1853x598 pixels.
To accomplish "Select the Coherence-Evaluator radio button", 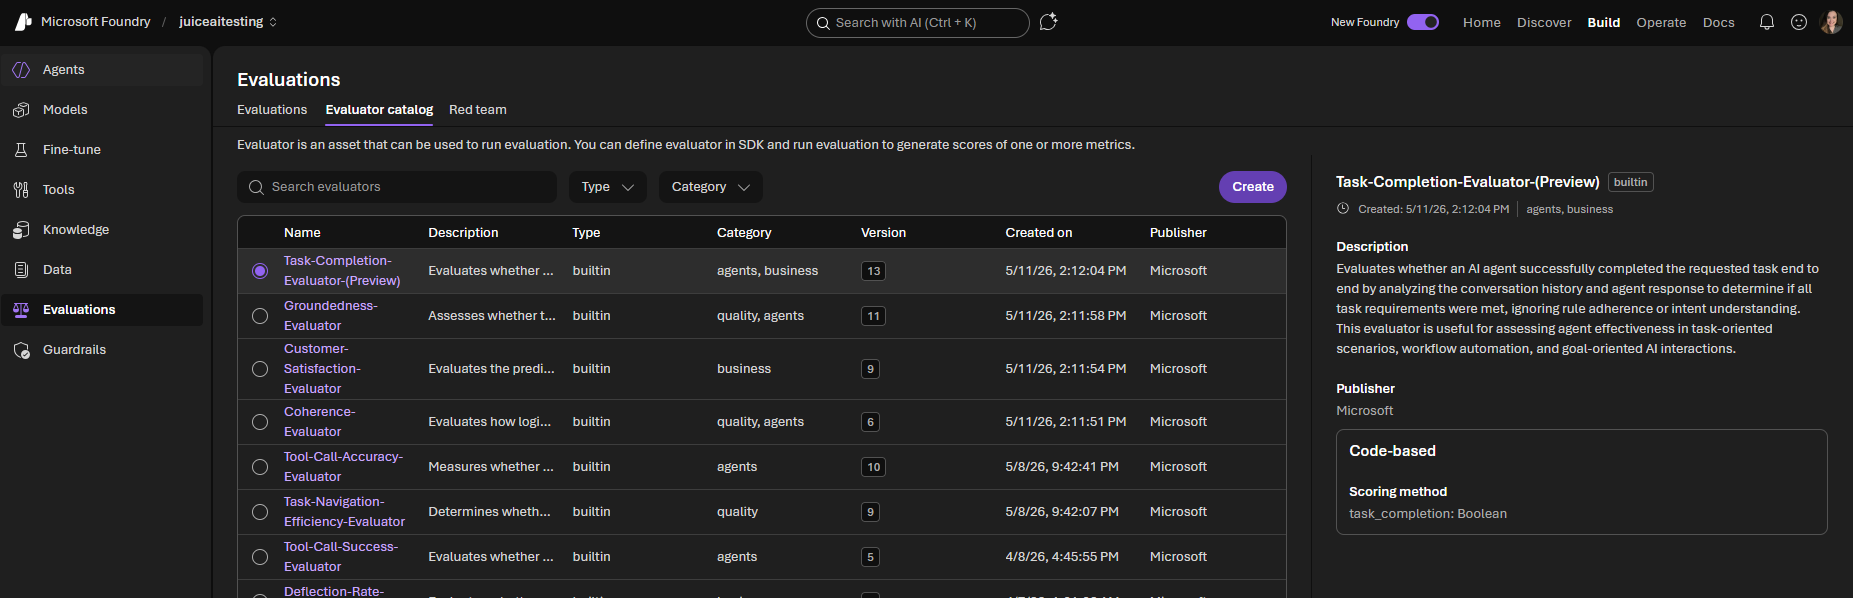I will point(260,422).
